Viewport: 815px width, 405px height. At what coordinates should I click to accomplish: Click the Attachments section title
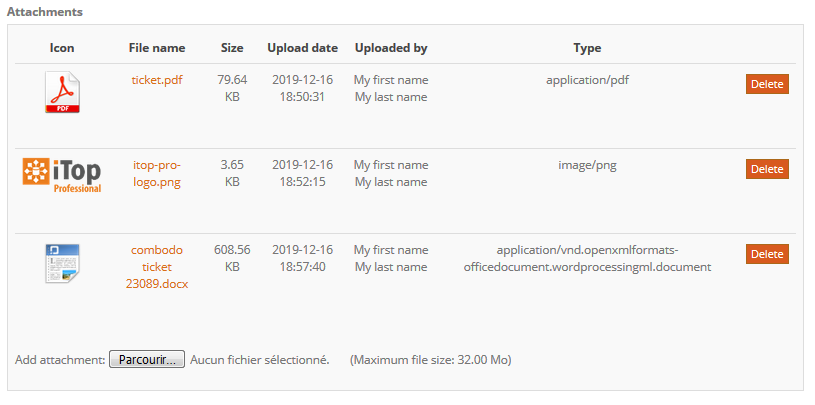[45, 12]
